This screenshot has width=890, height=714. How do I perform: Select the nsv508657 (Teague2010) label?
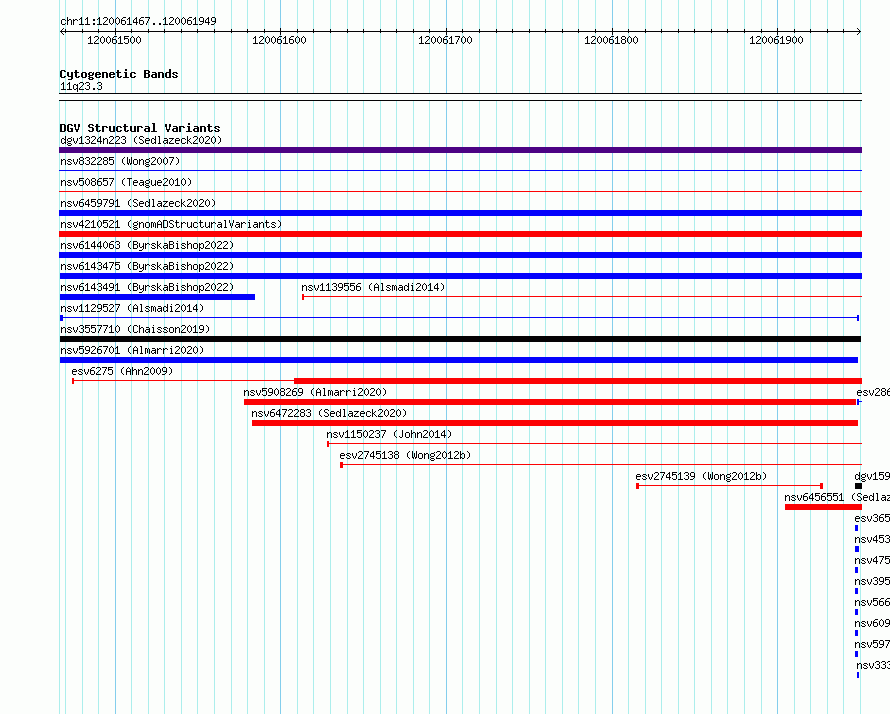coord(126,182)
